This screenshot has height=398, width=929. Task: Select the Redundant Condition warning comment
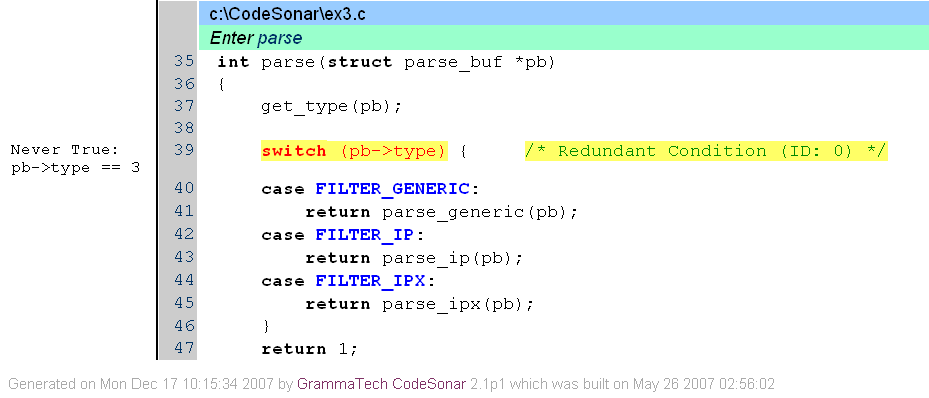(706, 151)
